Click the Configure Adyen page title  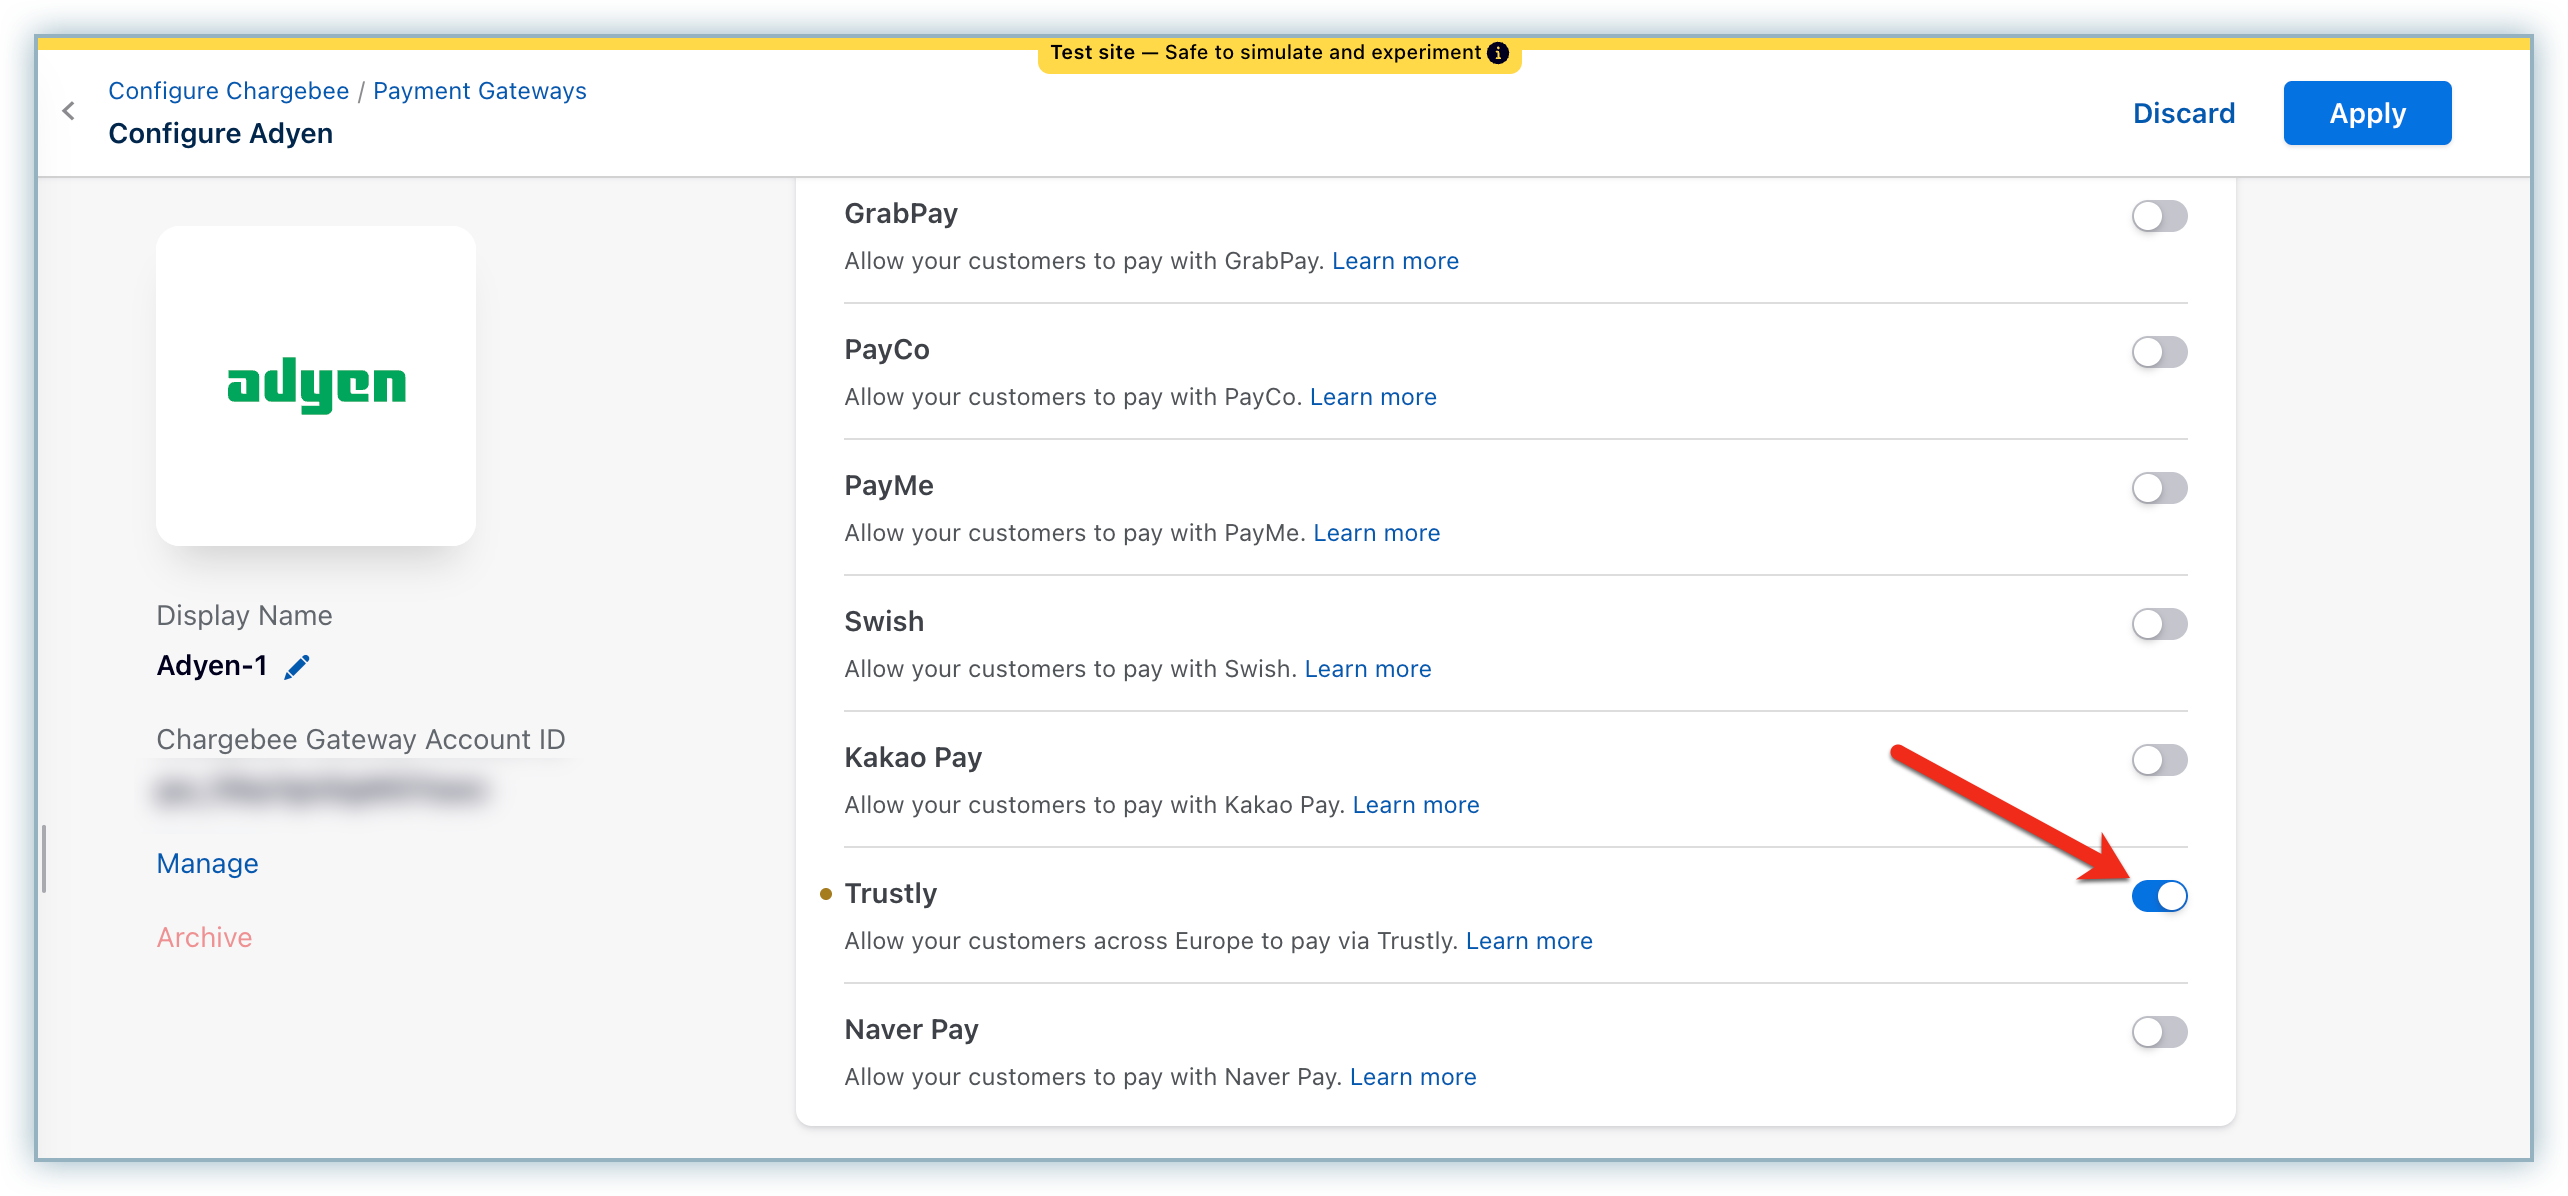click(x=221, y=134)
